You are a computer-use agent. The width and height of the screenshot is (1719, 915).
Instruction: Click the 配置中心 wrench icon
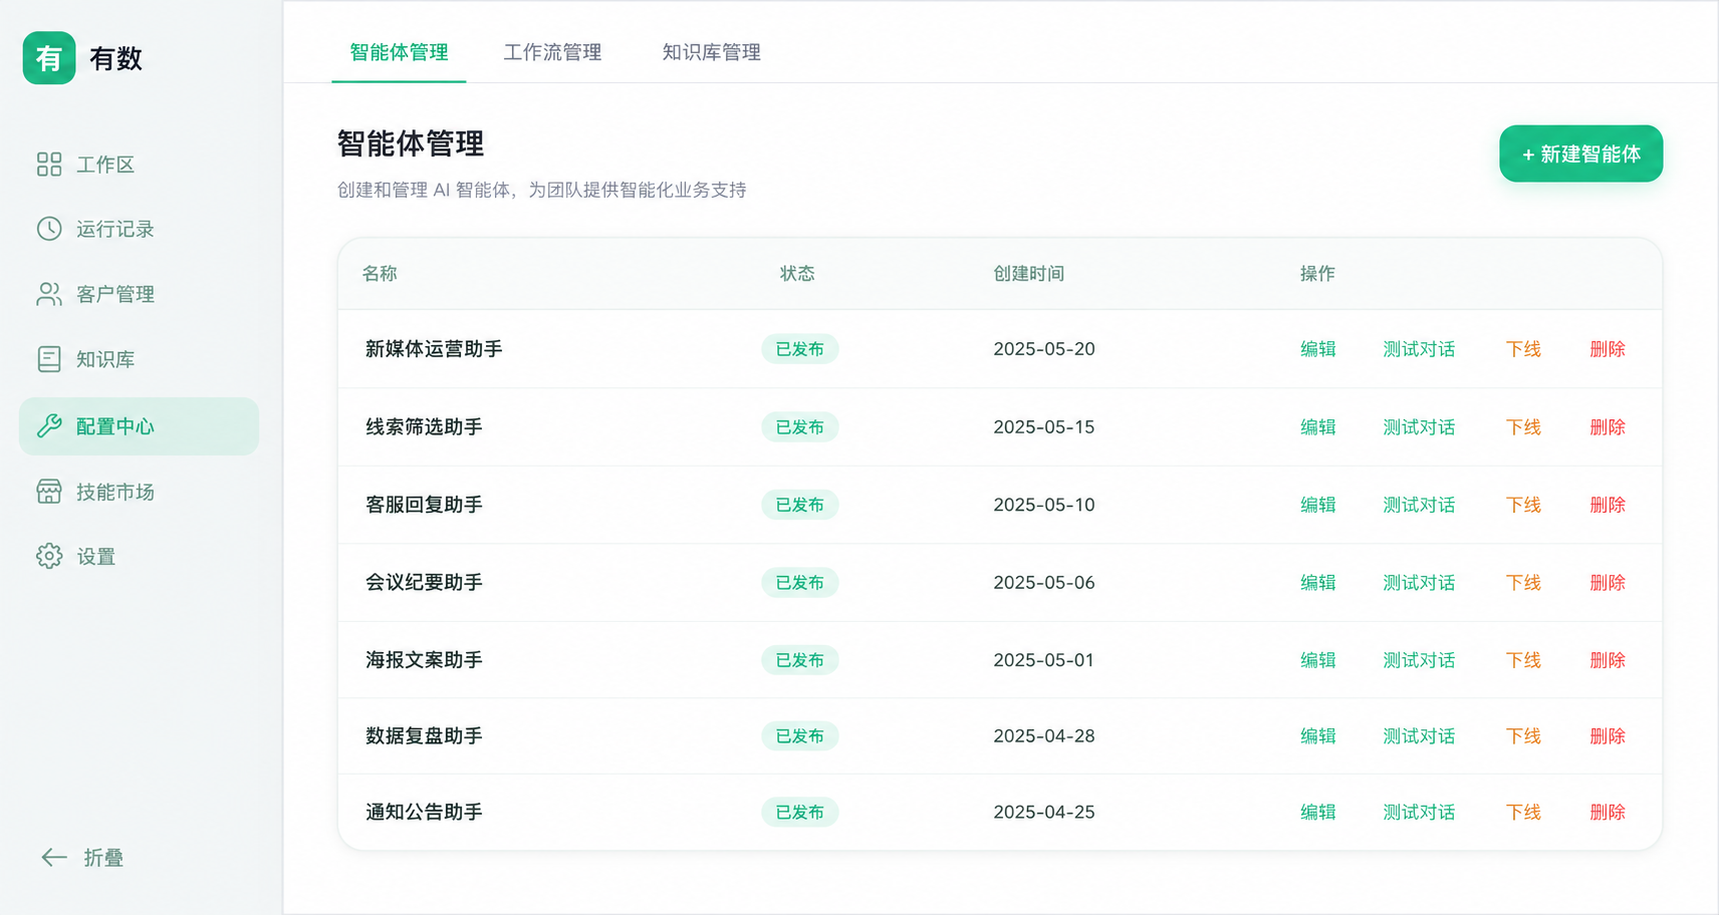[49, 426]
